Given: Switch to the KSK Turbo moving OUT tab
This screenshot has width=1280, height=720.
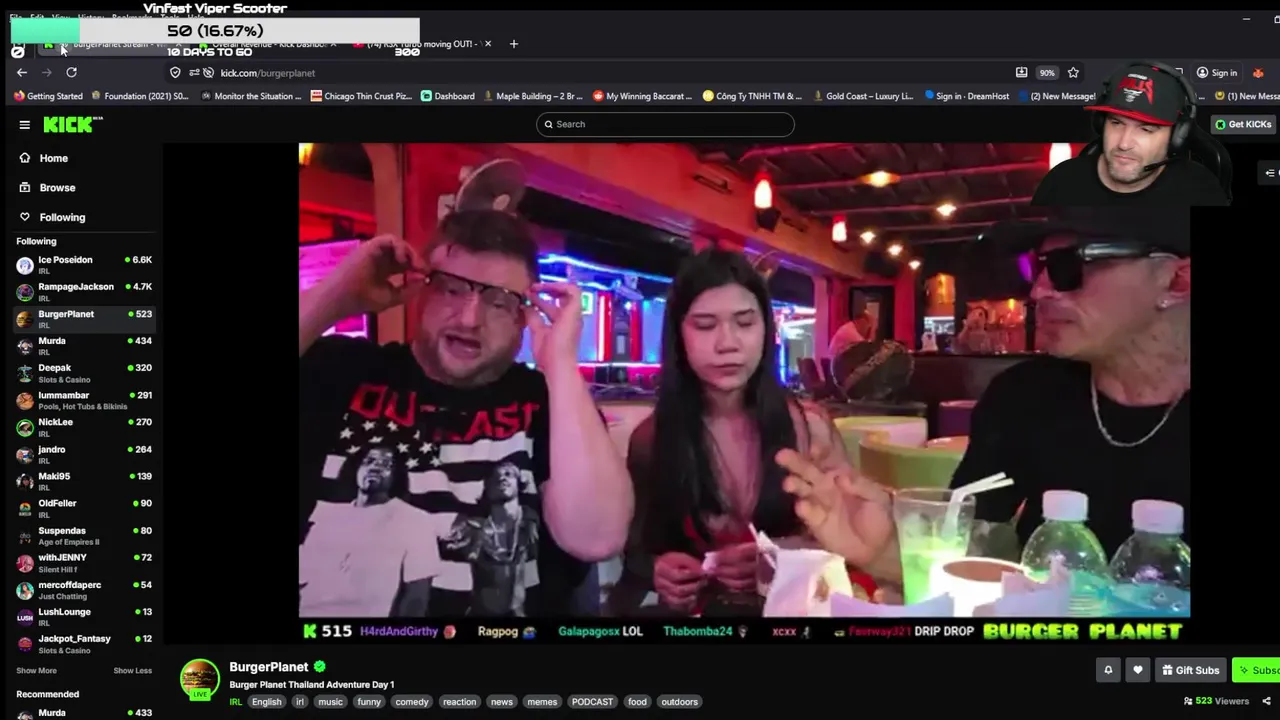Looking at the screenshot, I should [422, 44].
